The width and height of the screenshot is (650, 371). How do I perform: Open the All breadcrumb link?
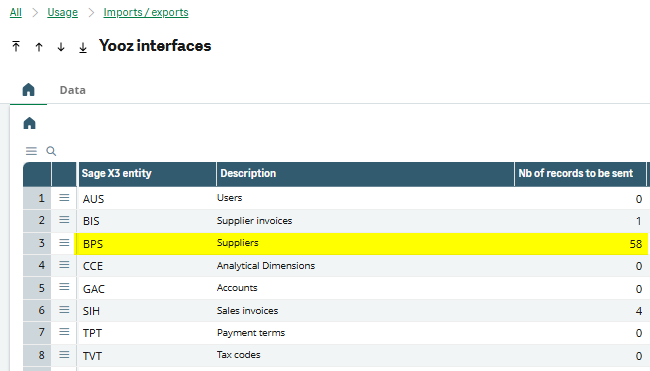point(16,12)
